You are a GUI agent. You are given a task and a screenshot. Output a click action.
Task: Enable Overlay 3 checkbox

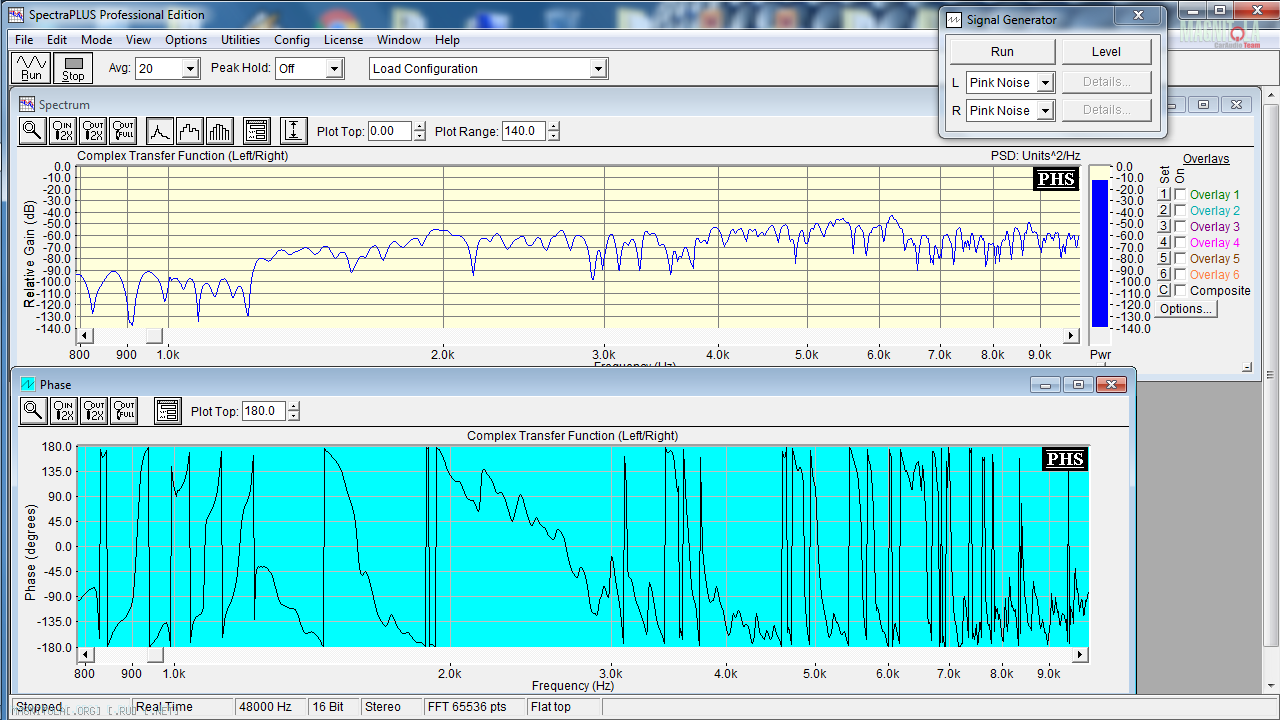tap(1180, 227)
